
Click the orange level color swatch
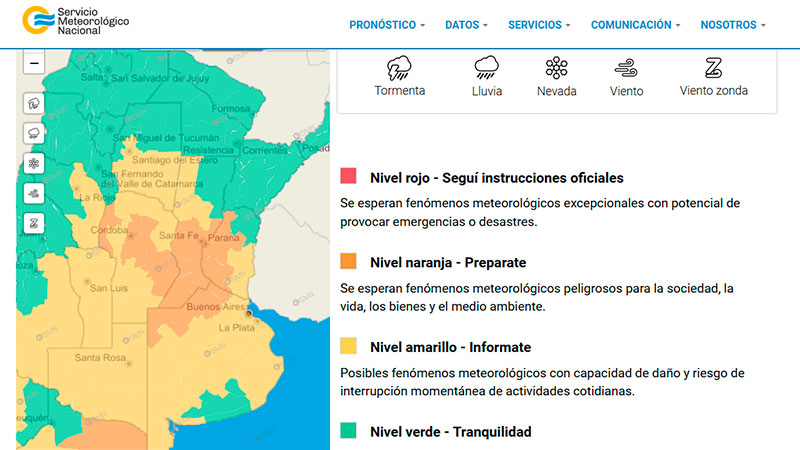pos(348,261)
